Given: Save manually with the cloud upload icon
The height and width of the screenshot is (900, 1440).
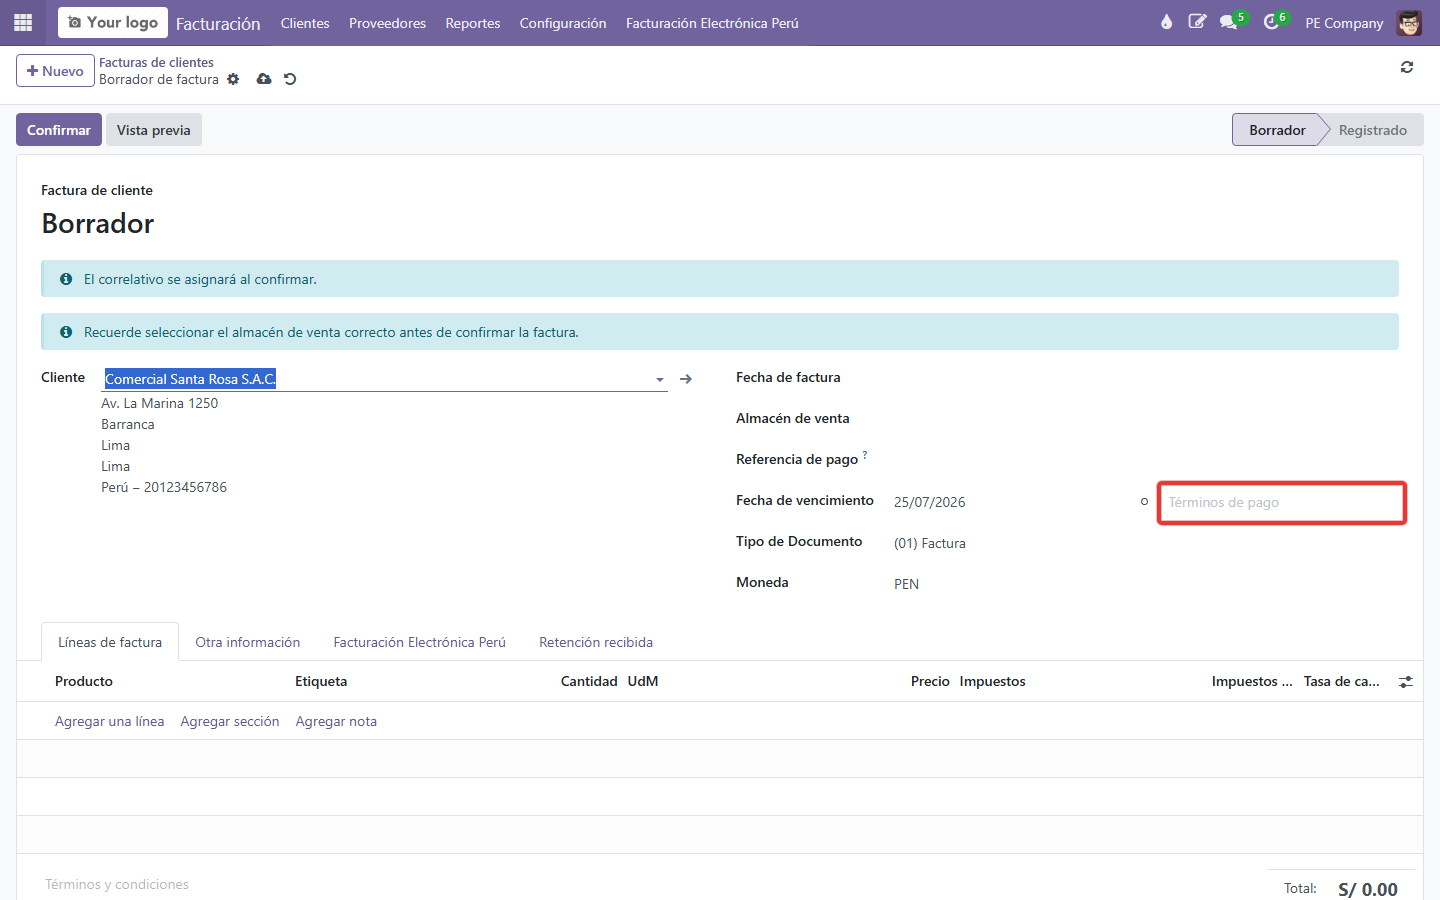Looking at the screenshot, I should [264, 79].
